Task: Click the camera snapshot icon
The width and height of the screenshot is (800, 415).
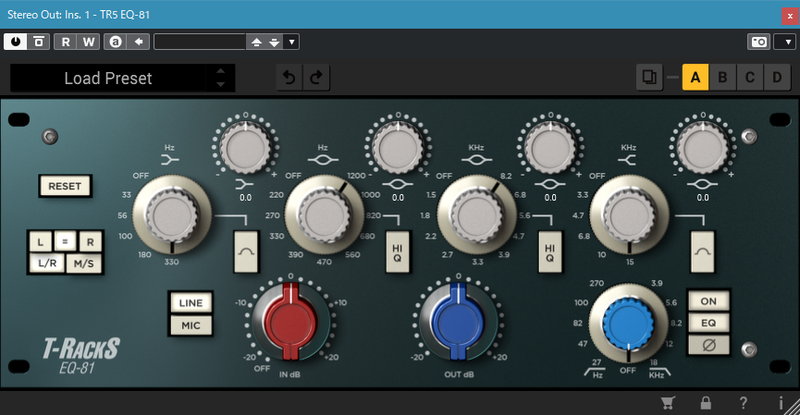Action: [x=759, y=42]
